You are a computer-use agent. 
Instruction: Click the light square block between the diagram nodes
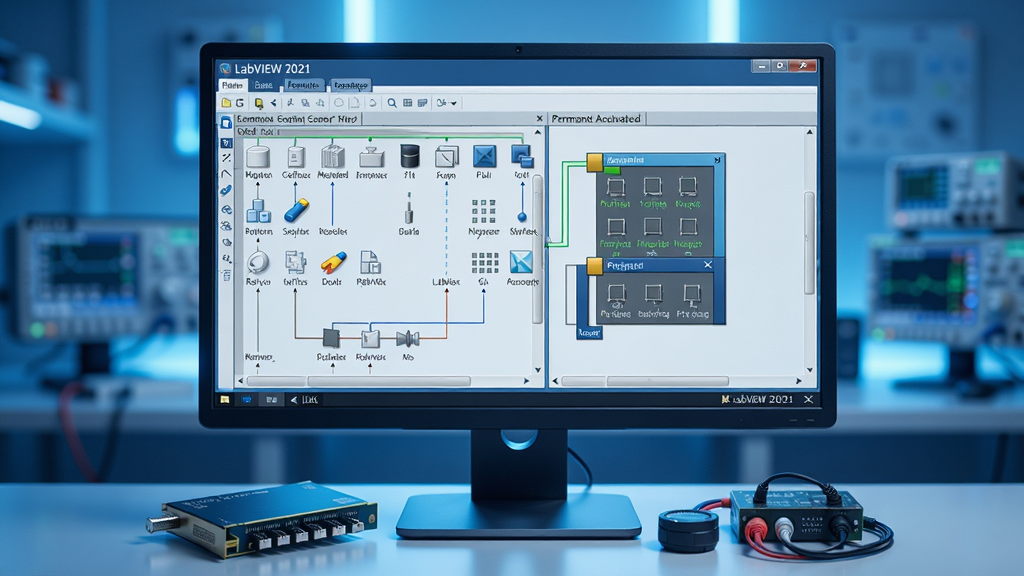[x=370, y=338]
